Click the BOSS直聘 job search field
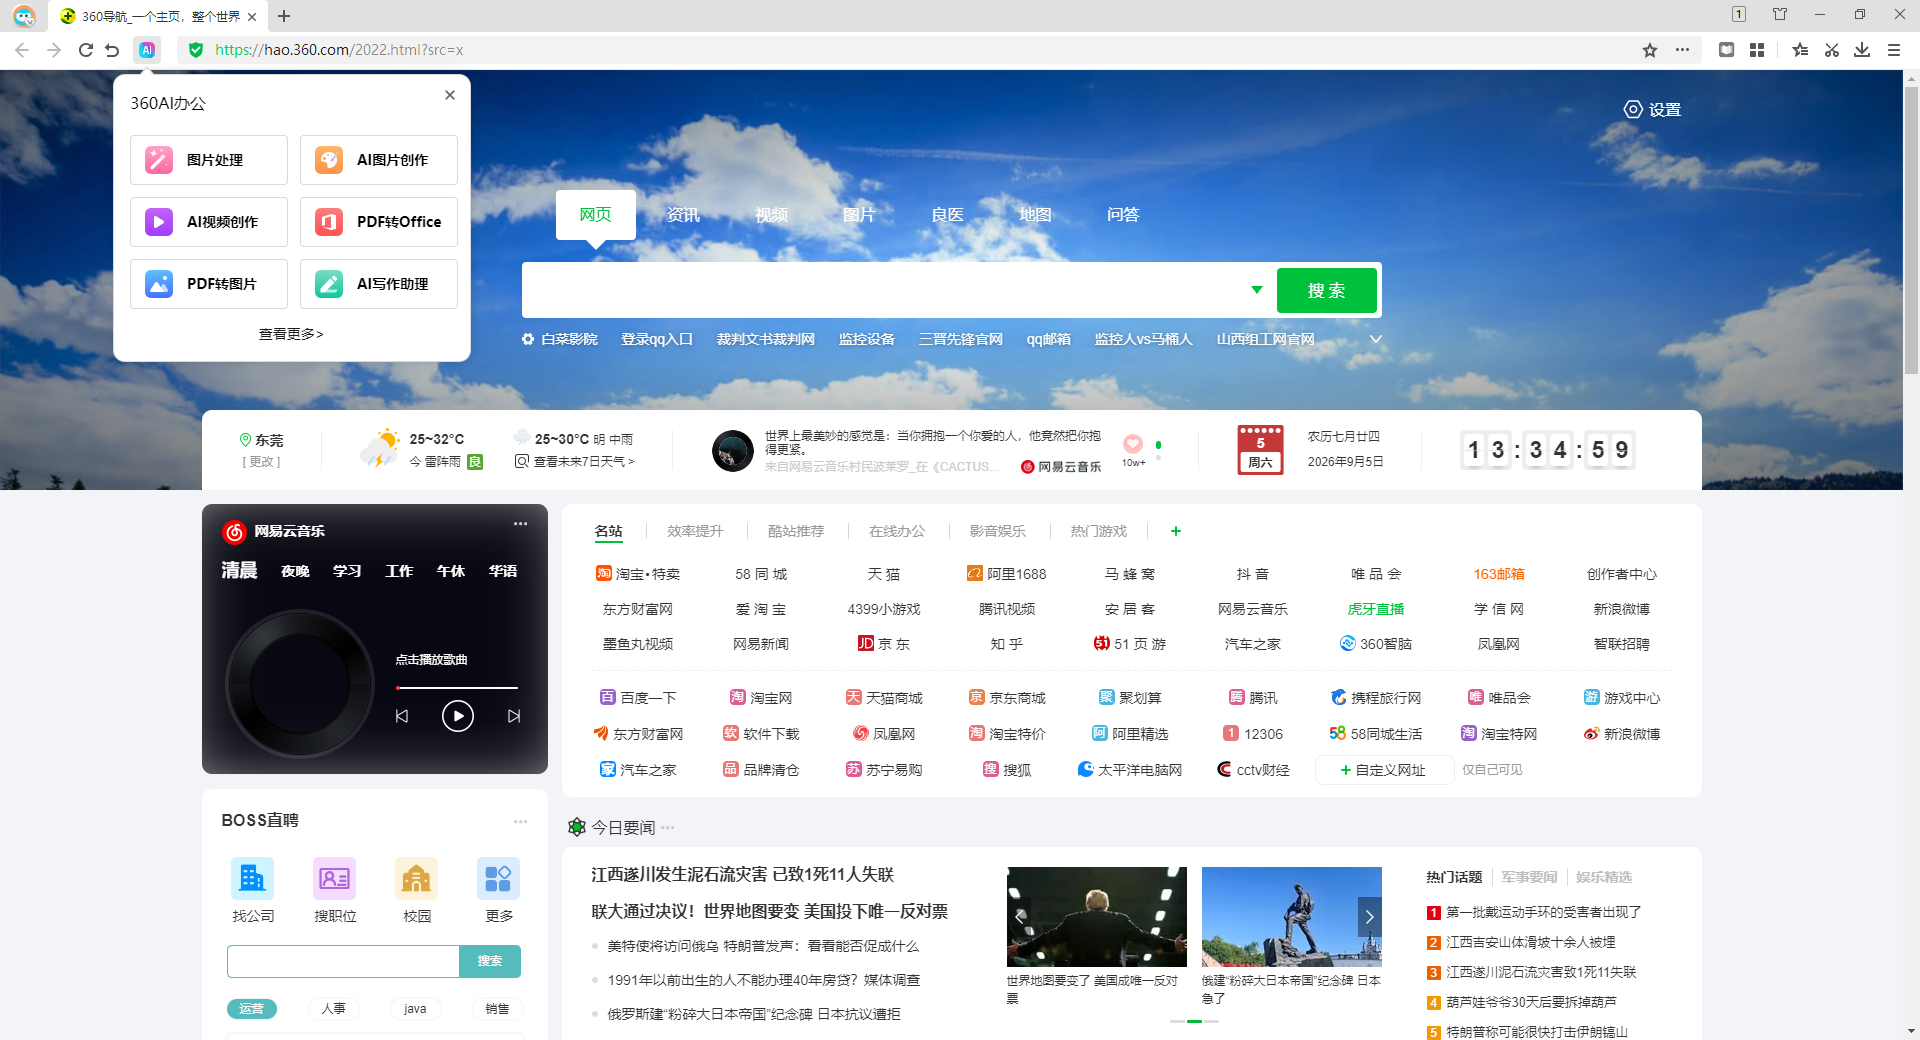 343,961
